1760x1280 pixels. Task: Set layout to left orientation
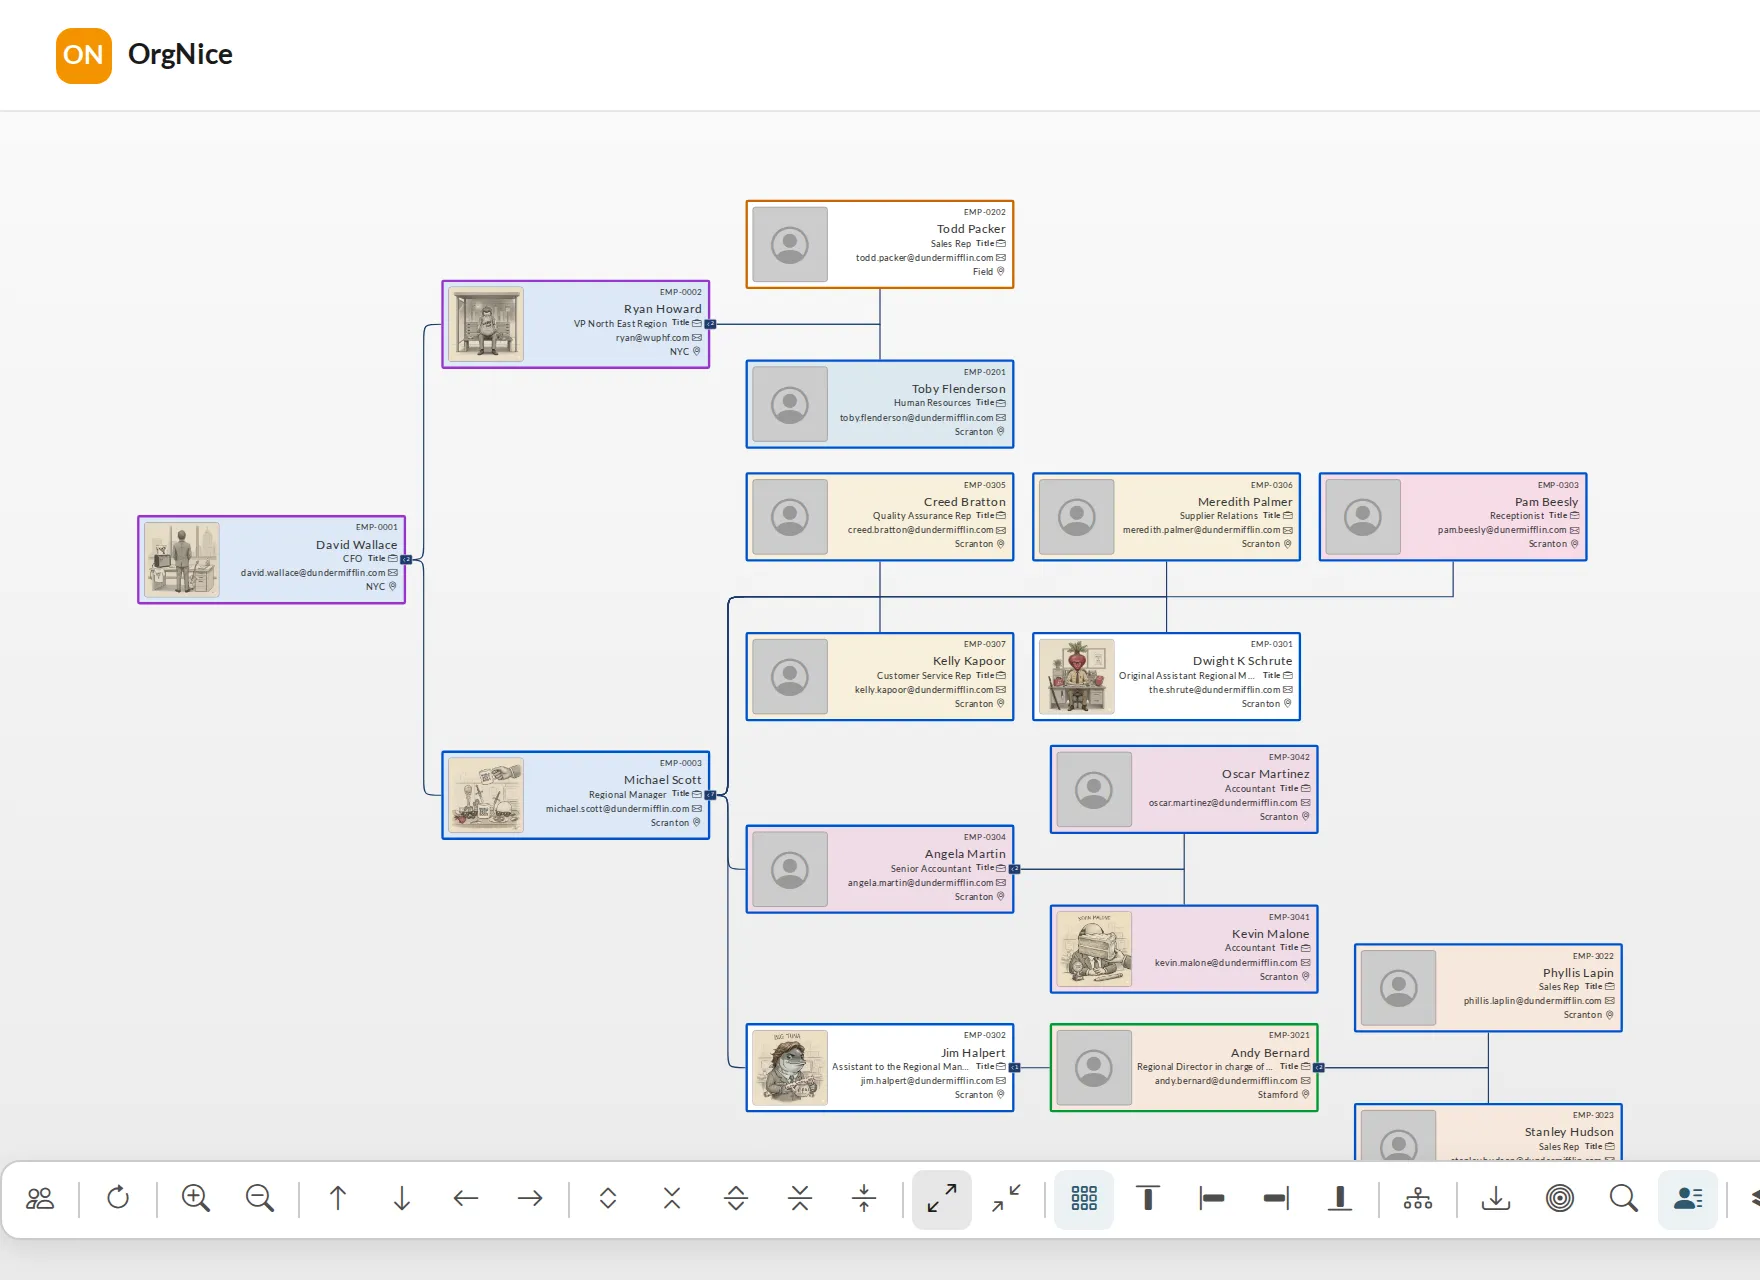point(1212,1198)
